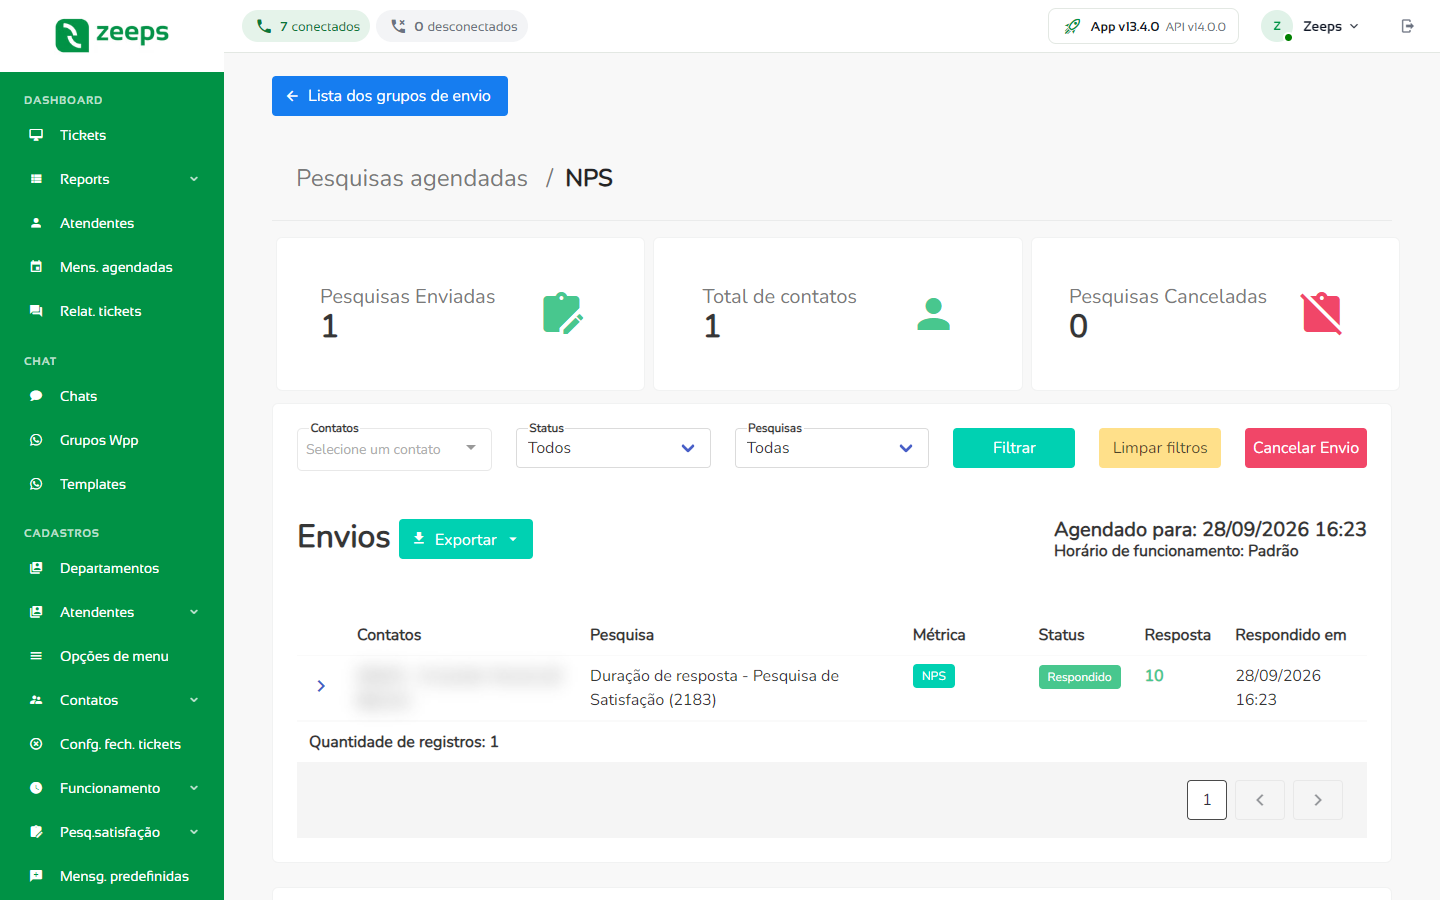Click the Pesquisas Enviadas clipboard icon
Image resolution: width=1440 pixels, height=900 pixels.
pos(563,313)
